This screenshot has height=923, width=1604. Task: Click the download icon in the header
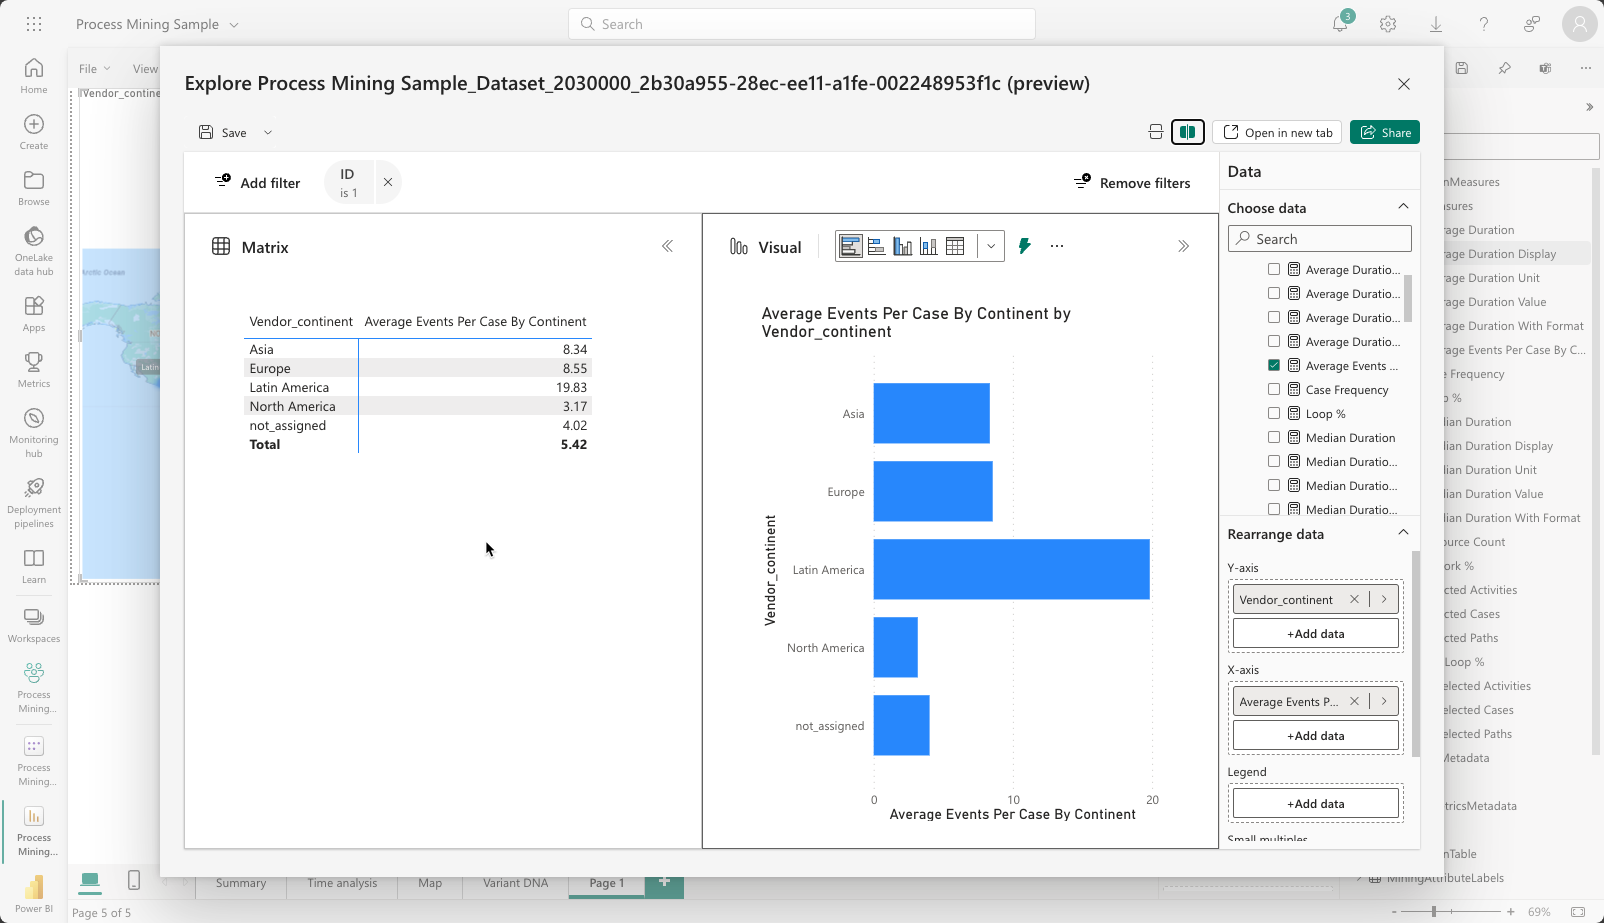click(1436, 24)
